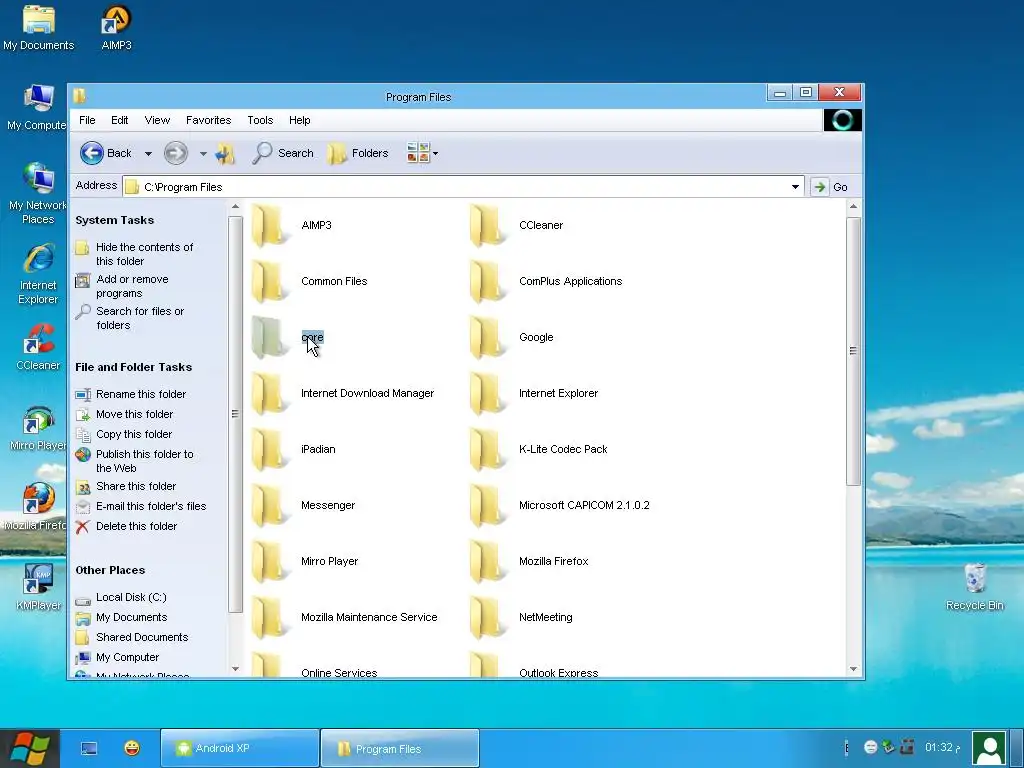Viewport: 1024px width, 768px height.
Task: Toggle the Folders pane button
Action: pyautogui.click(x=358, y=153)
